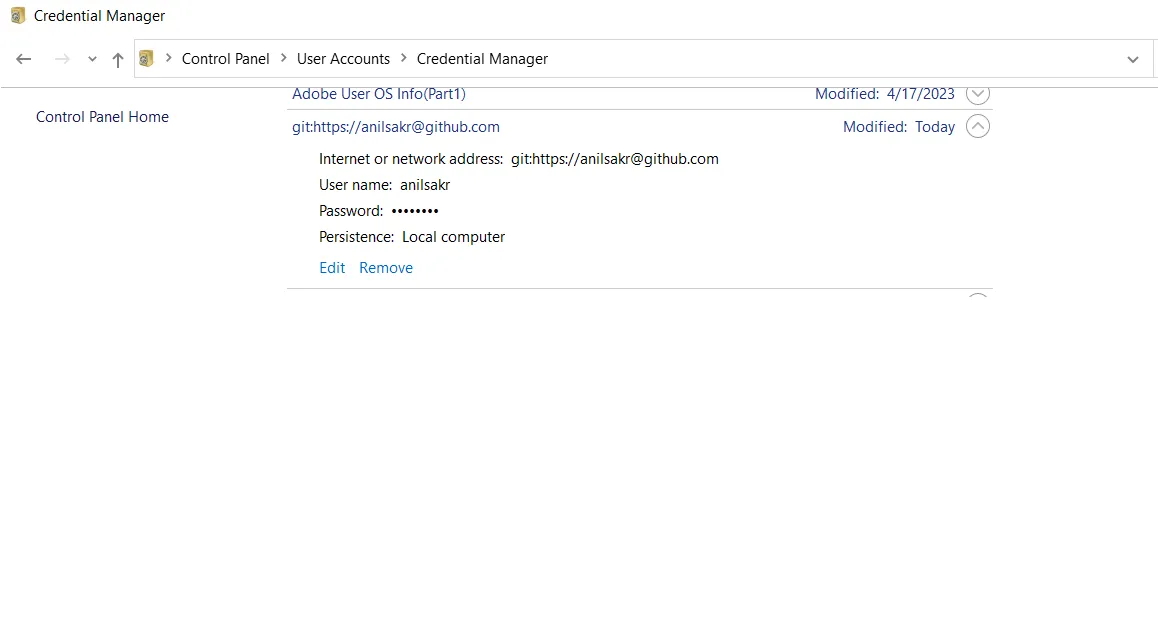Click the Internet or network address value

[x=614, y=159]
